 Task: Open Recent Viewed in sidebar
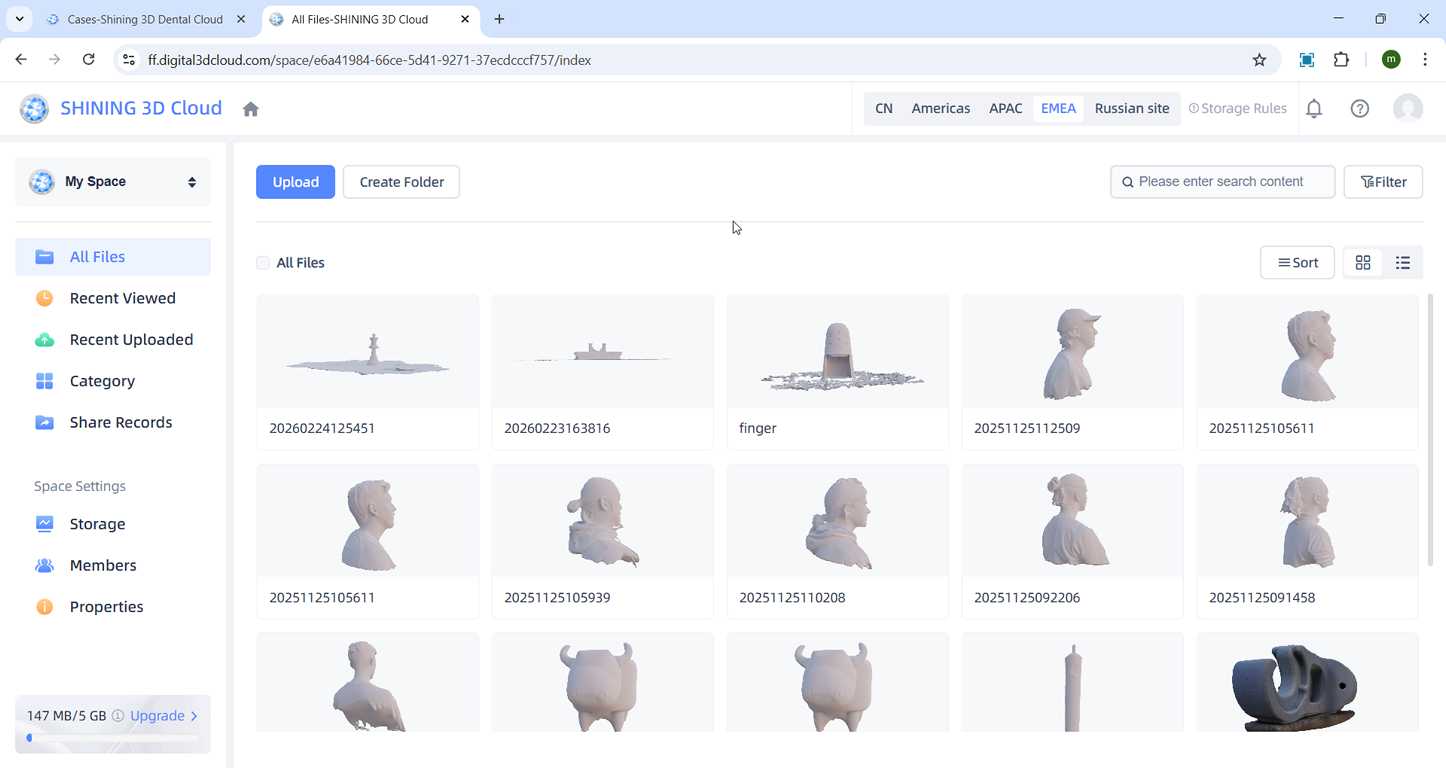[113, 298]
